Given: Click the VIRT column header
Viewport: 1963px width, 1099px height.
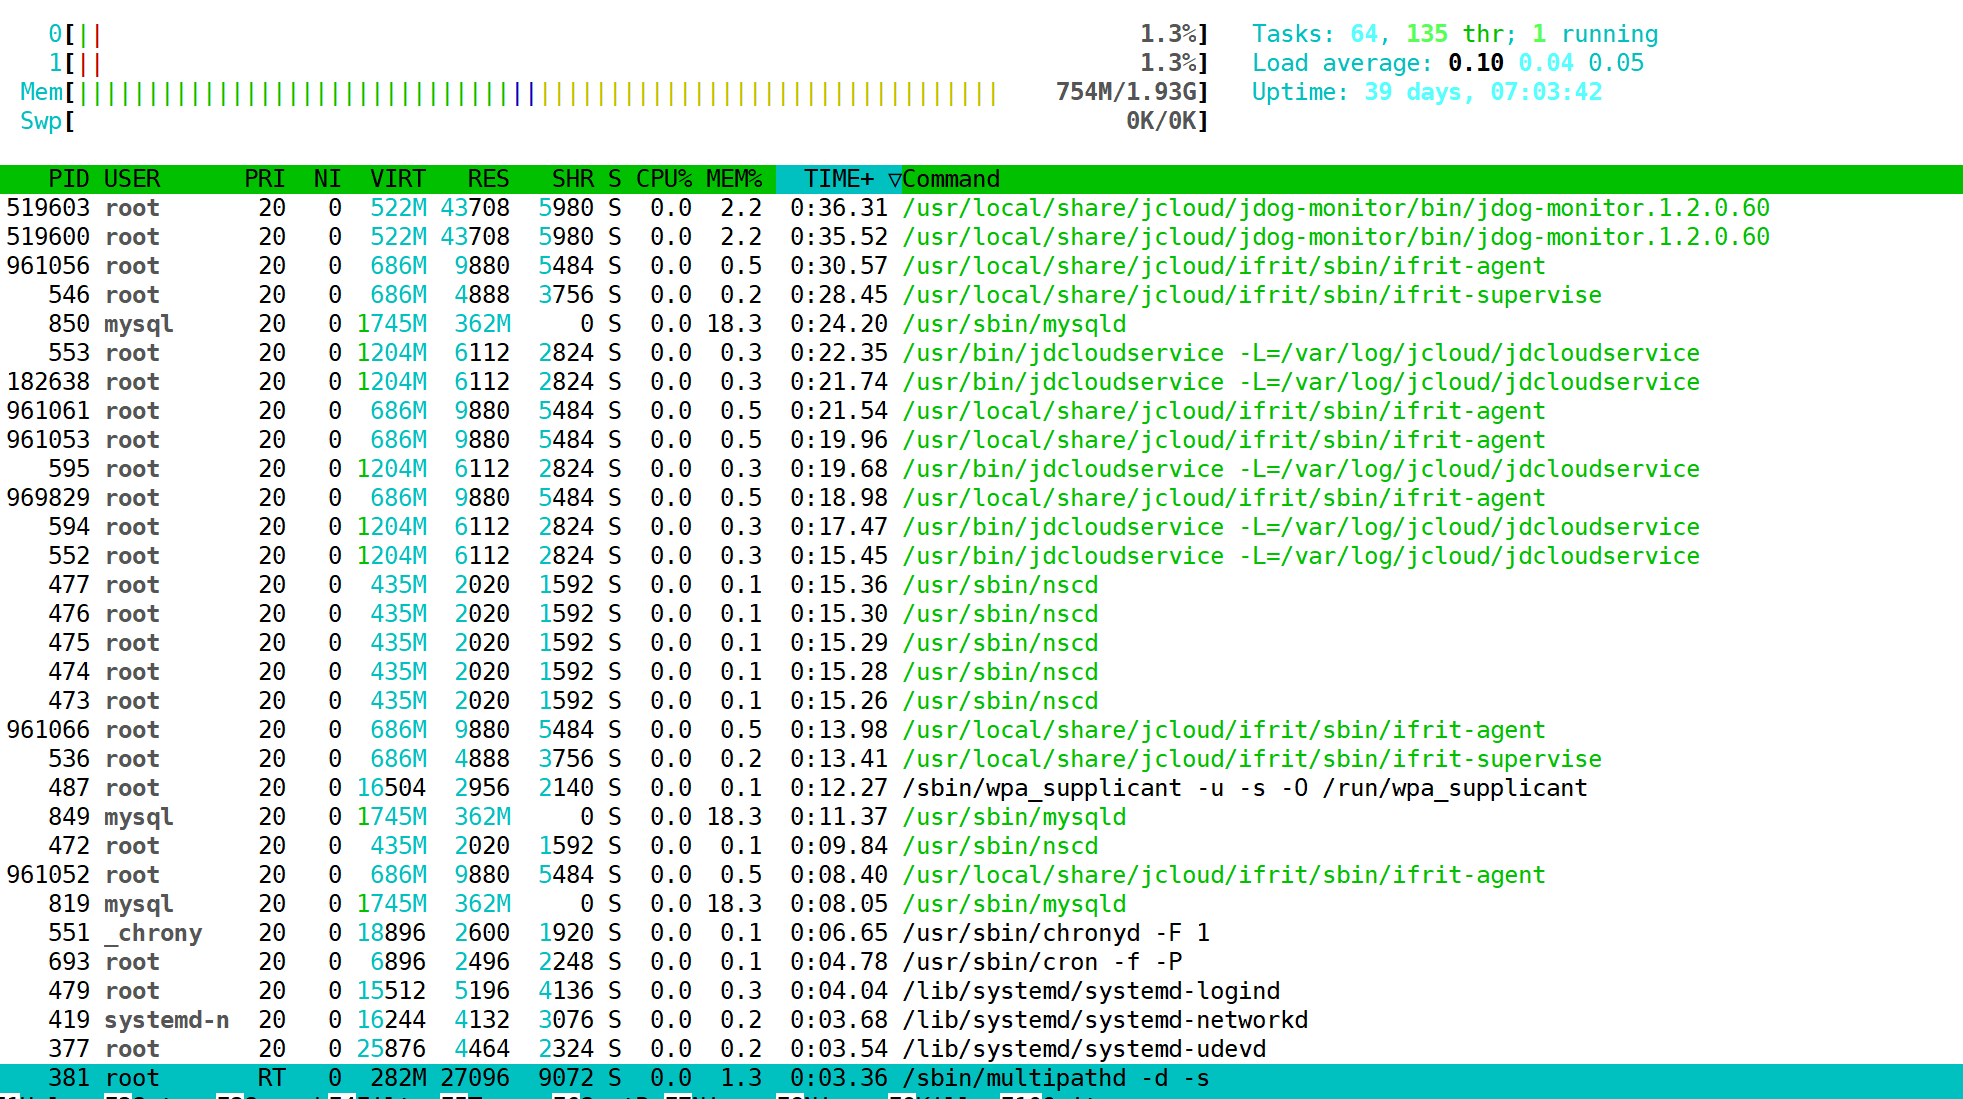Looking at the screenshot, I should tap(397, 180).
